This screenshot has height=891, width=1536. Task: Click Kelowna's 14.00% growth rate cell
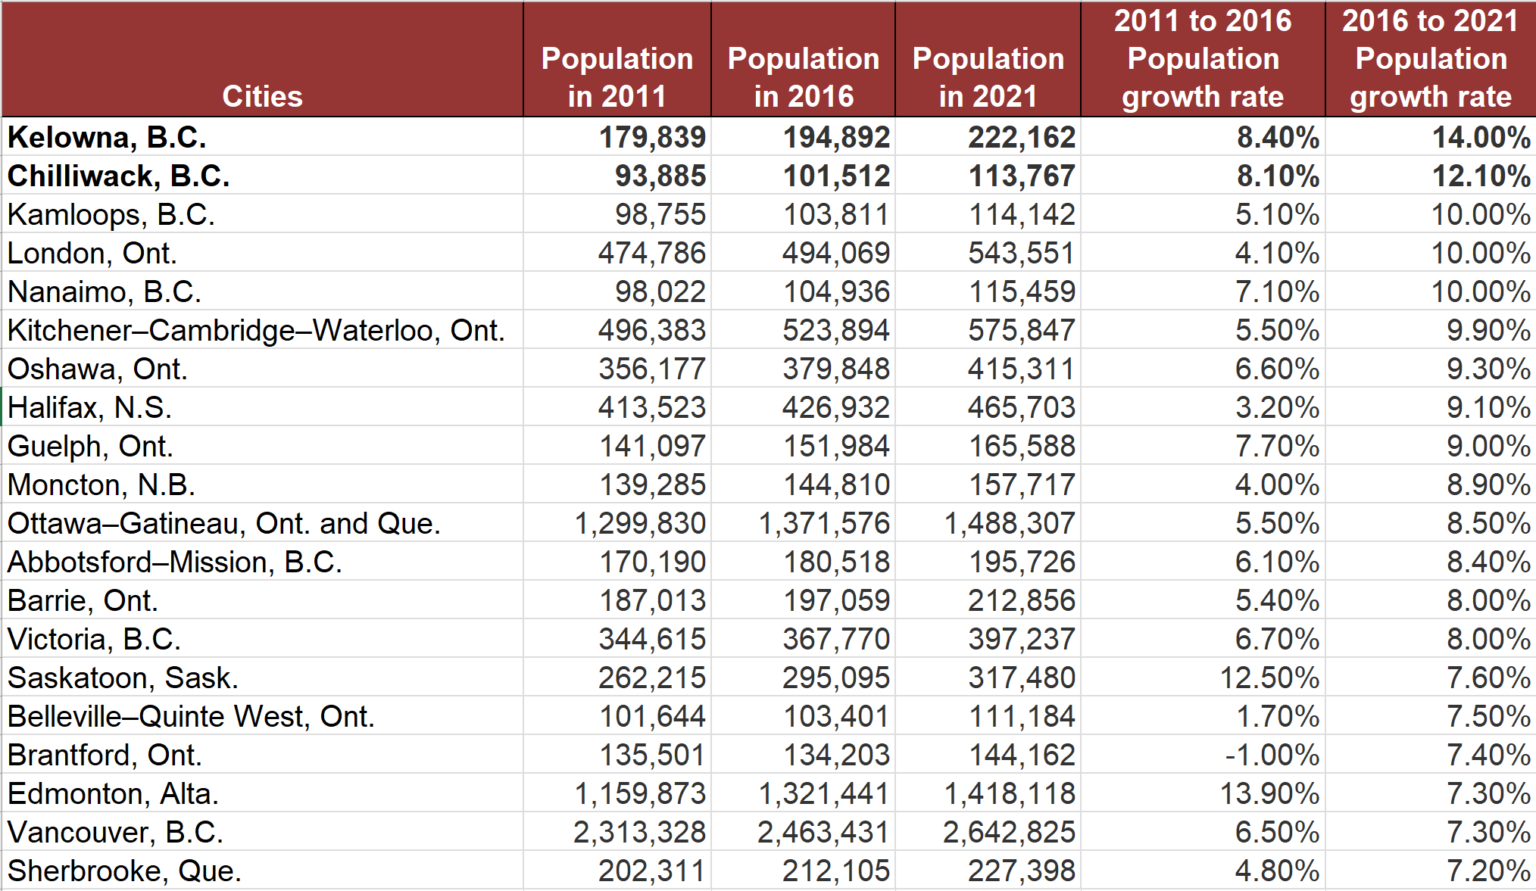click(1431, 137)
